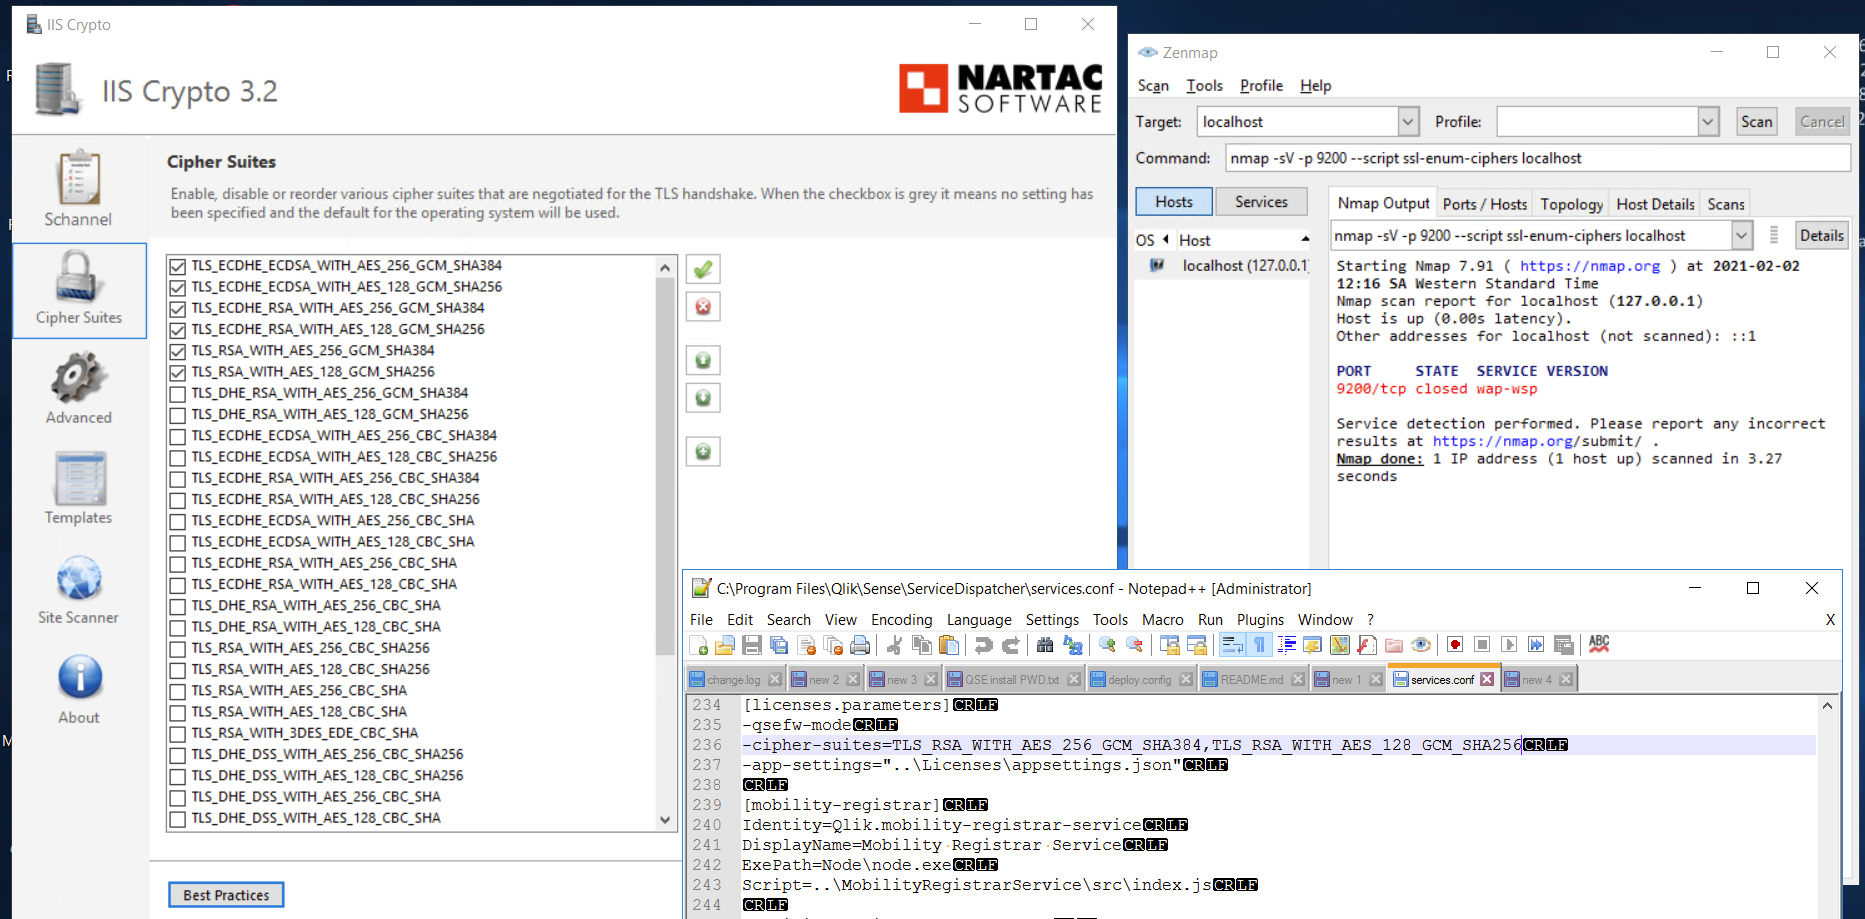Open the Templates panel in IIS Crypto
The width and height of the screenshot is (1865, 919).
coord(78,489)
